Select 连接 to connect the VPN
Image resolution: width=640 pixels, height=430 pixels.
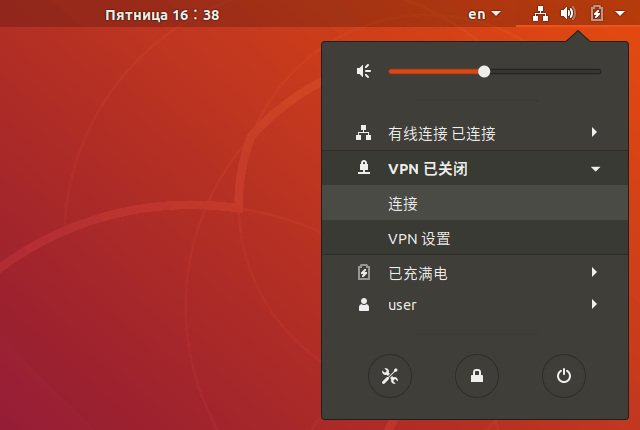pyautogui.click(x=403, y=204)
